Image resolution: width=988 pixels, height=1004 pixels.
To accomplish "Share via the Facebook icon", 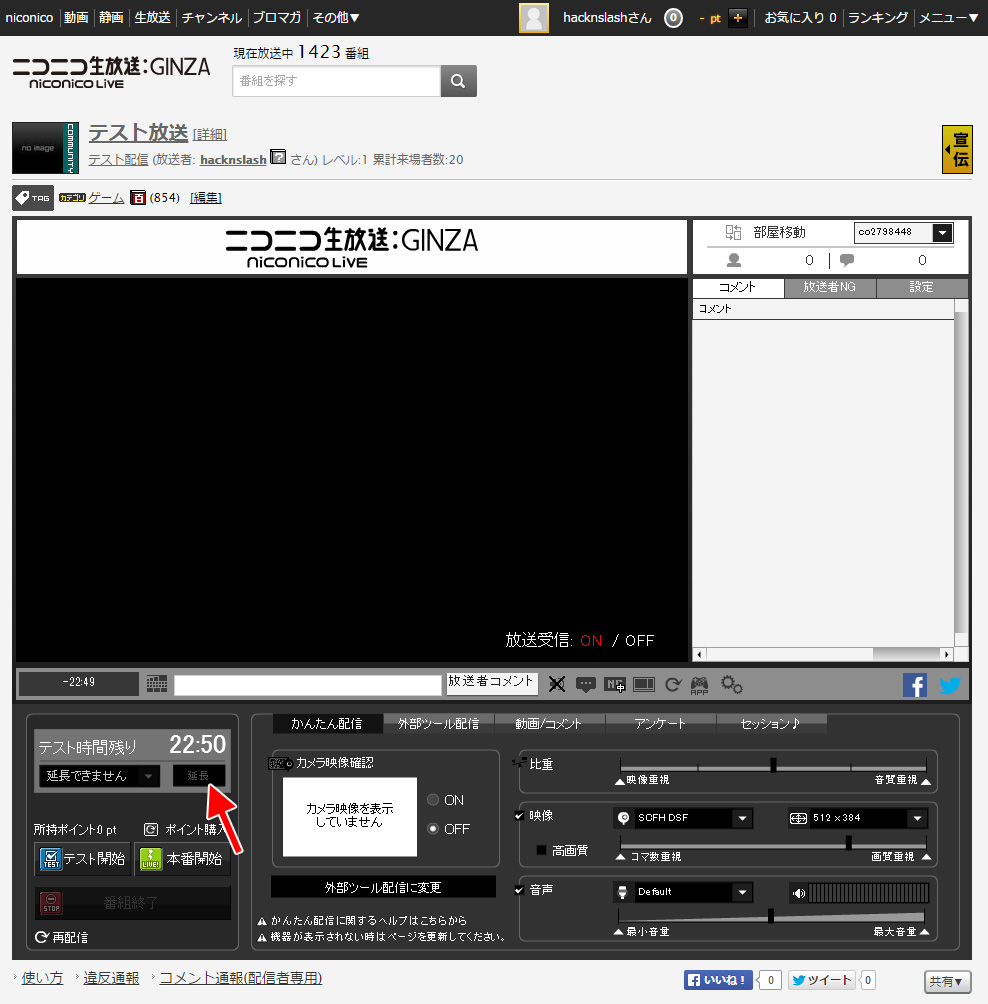I will [915, 685].
